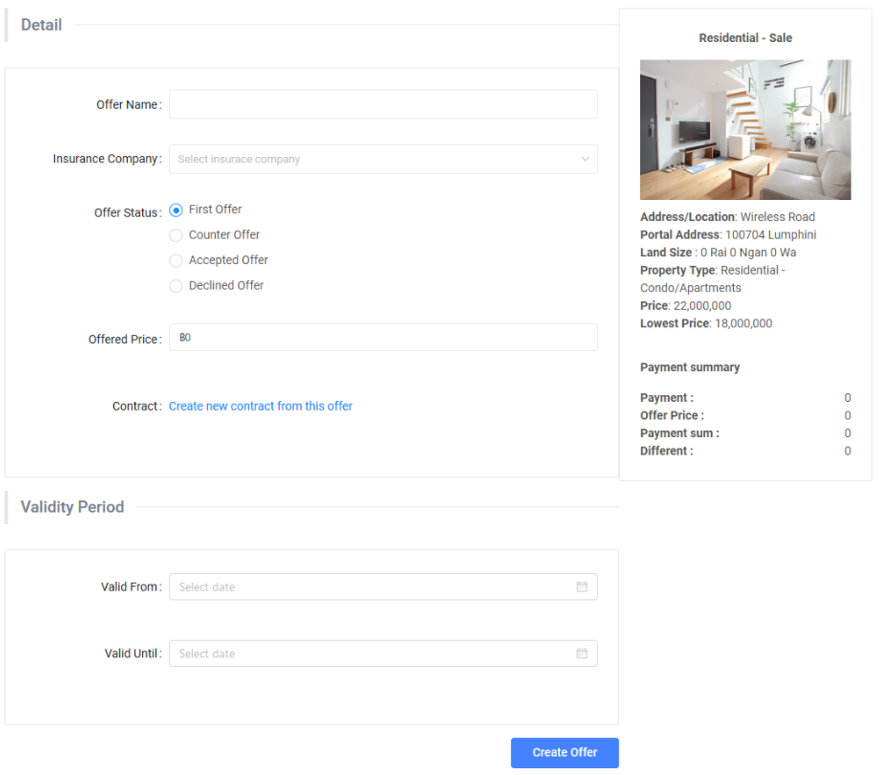Screen dimensions: 880x775
Task: Click the Validity Period section heading
Action: tap(72, 507)
